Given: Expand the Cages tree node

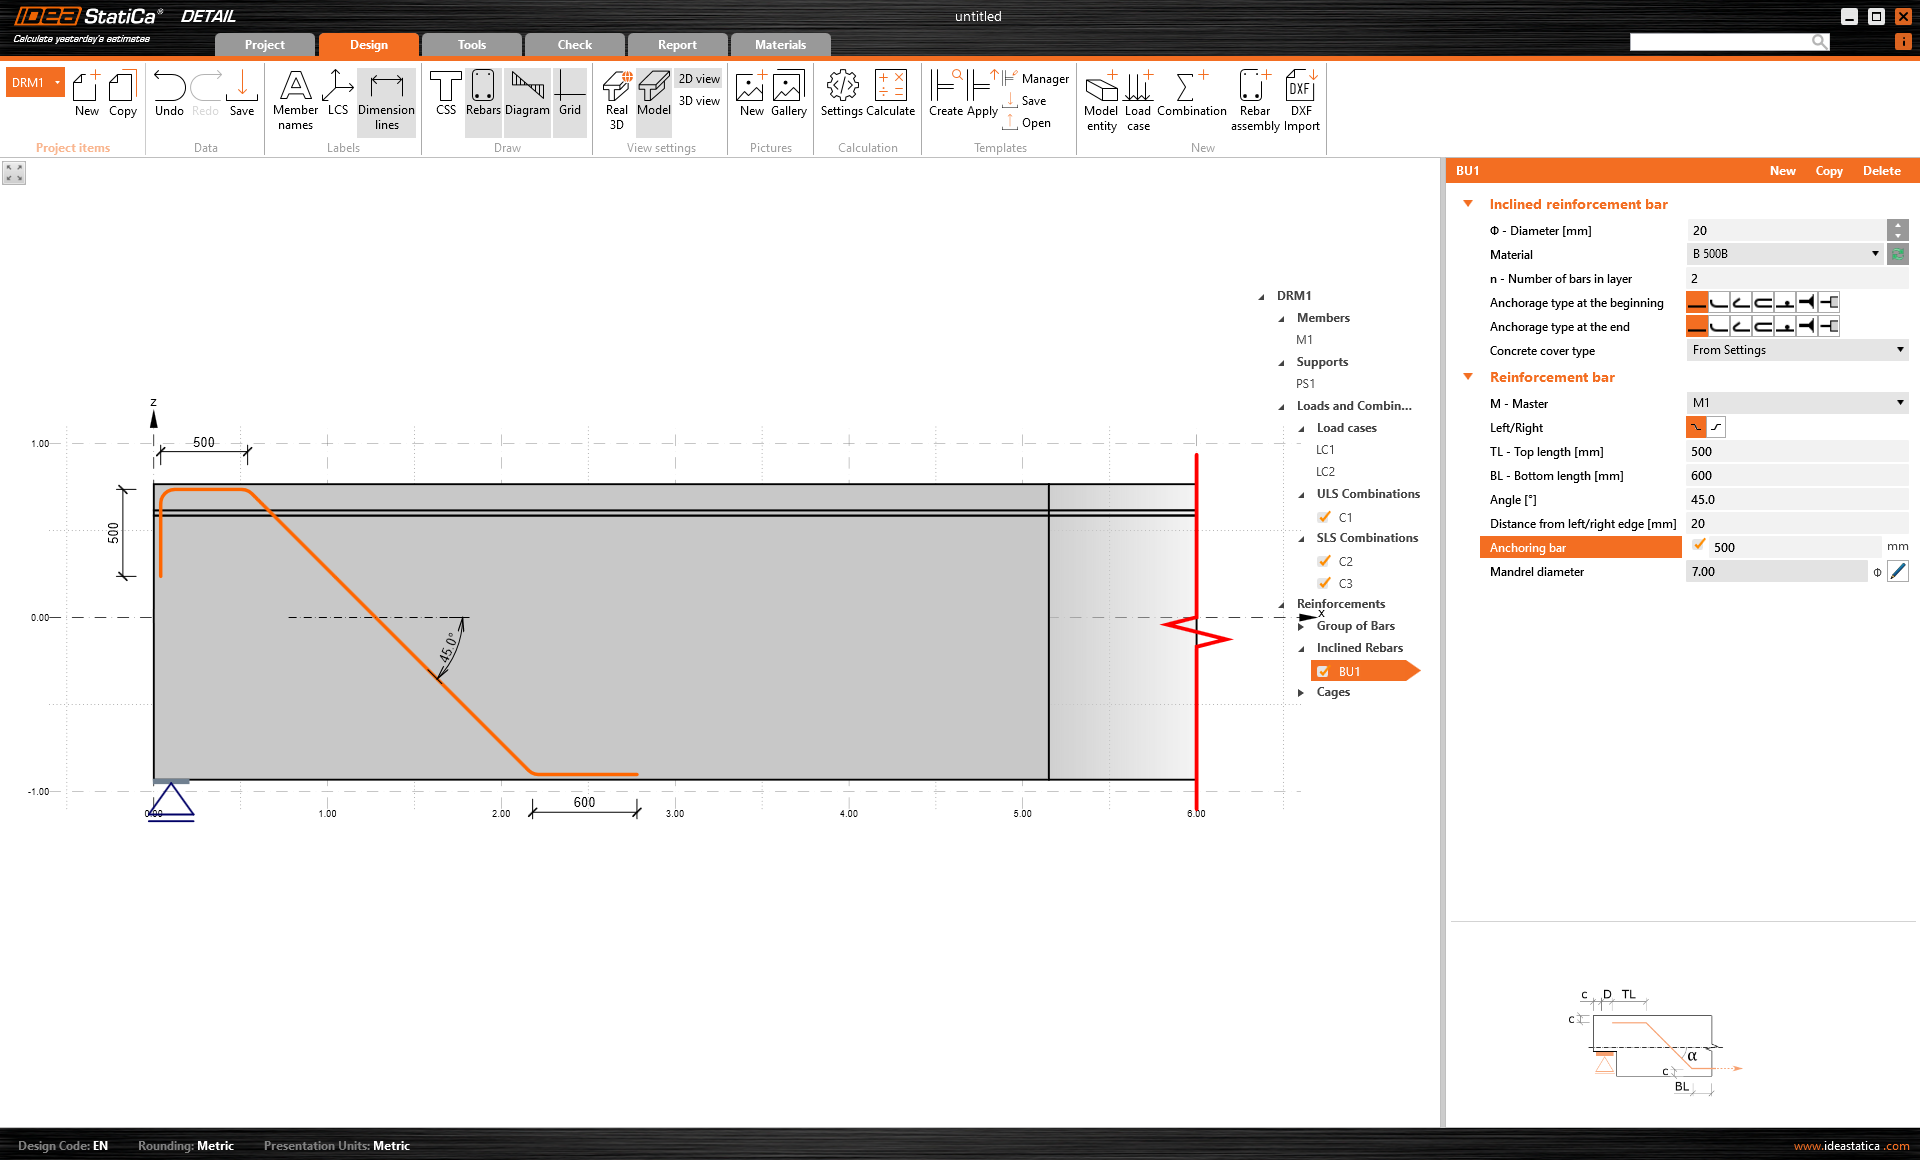Looking at the screenshot, I should tap(1301, 693).
